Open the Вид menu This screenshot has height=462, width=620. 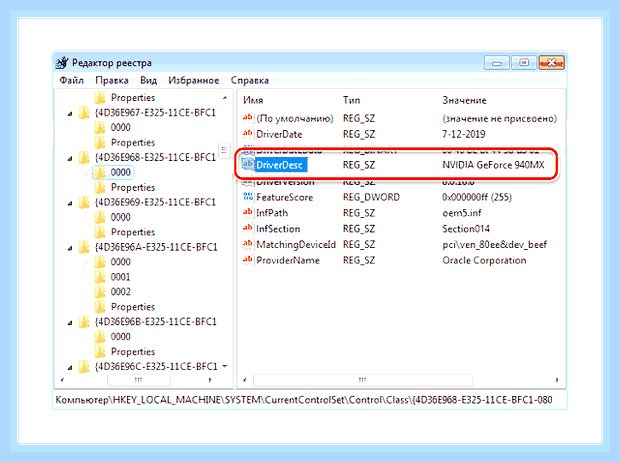pyautogui.click(x=148, y=80)
